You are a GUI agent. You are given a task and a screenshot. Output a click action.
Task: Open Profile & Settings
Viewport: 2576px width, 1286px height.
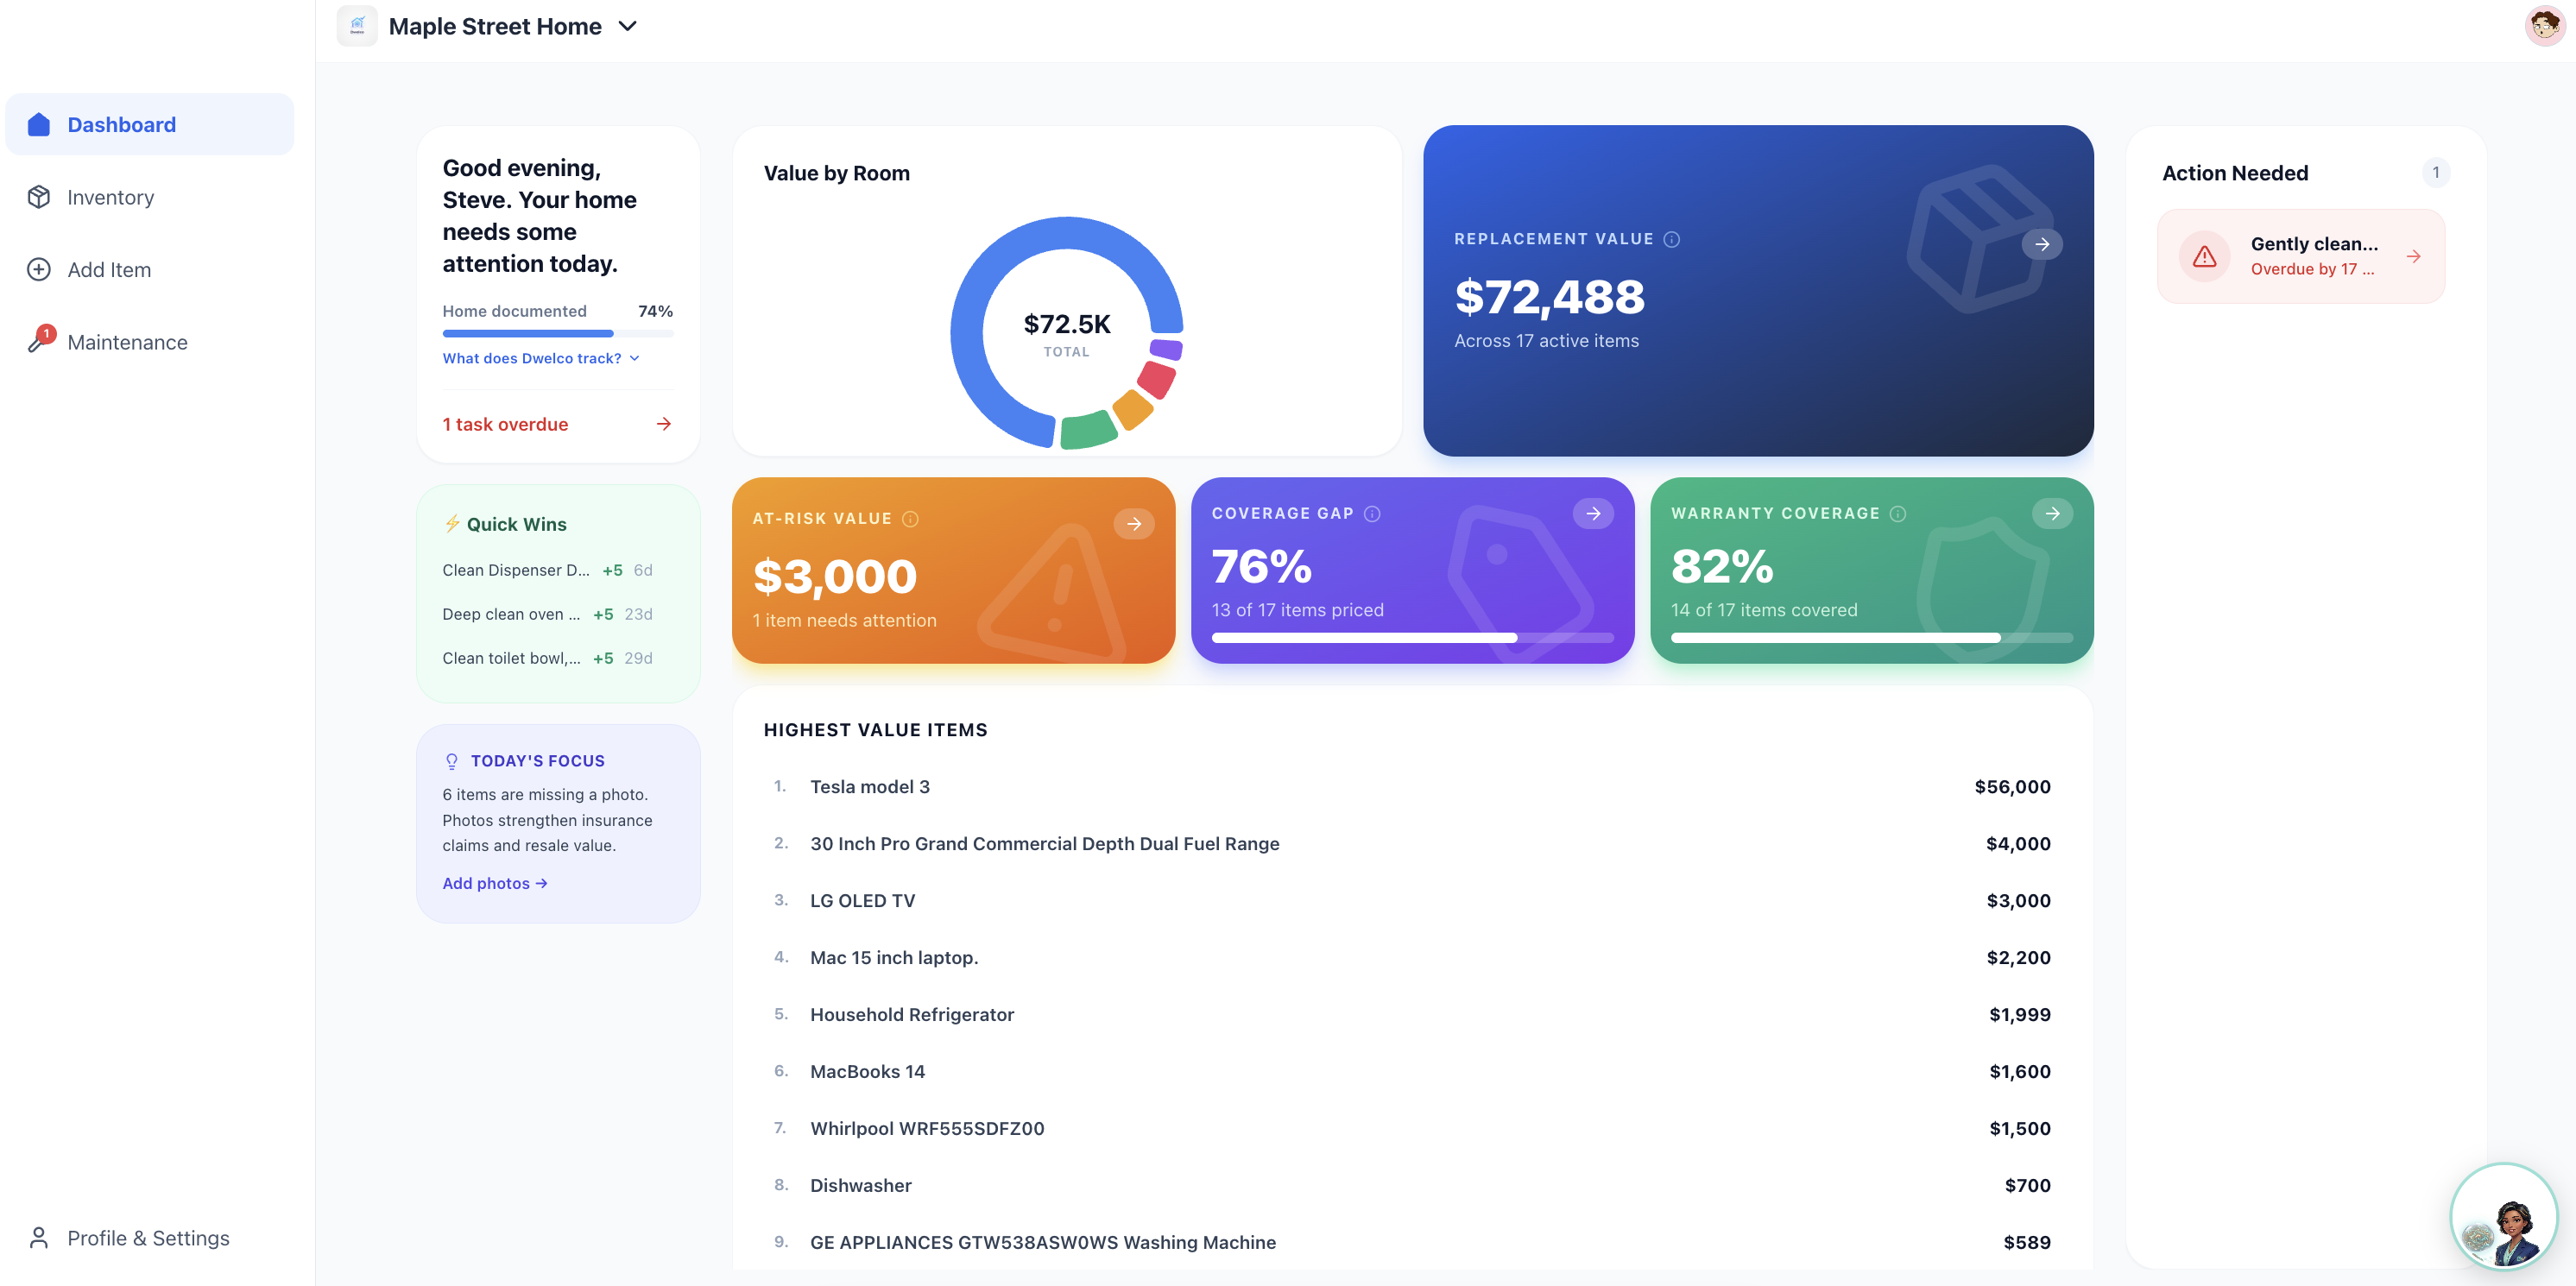148,1237
